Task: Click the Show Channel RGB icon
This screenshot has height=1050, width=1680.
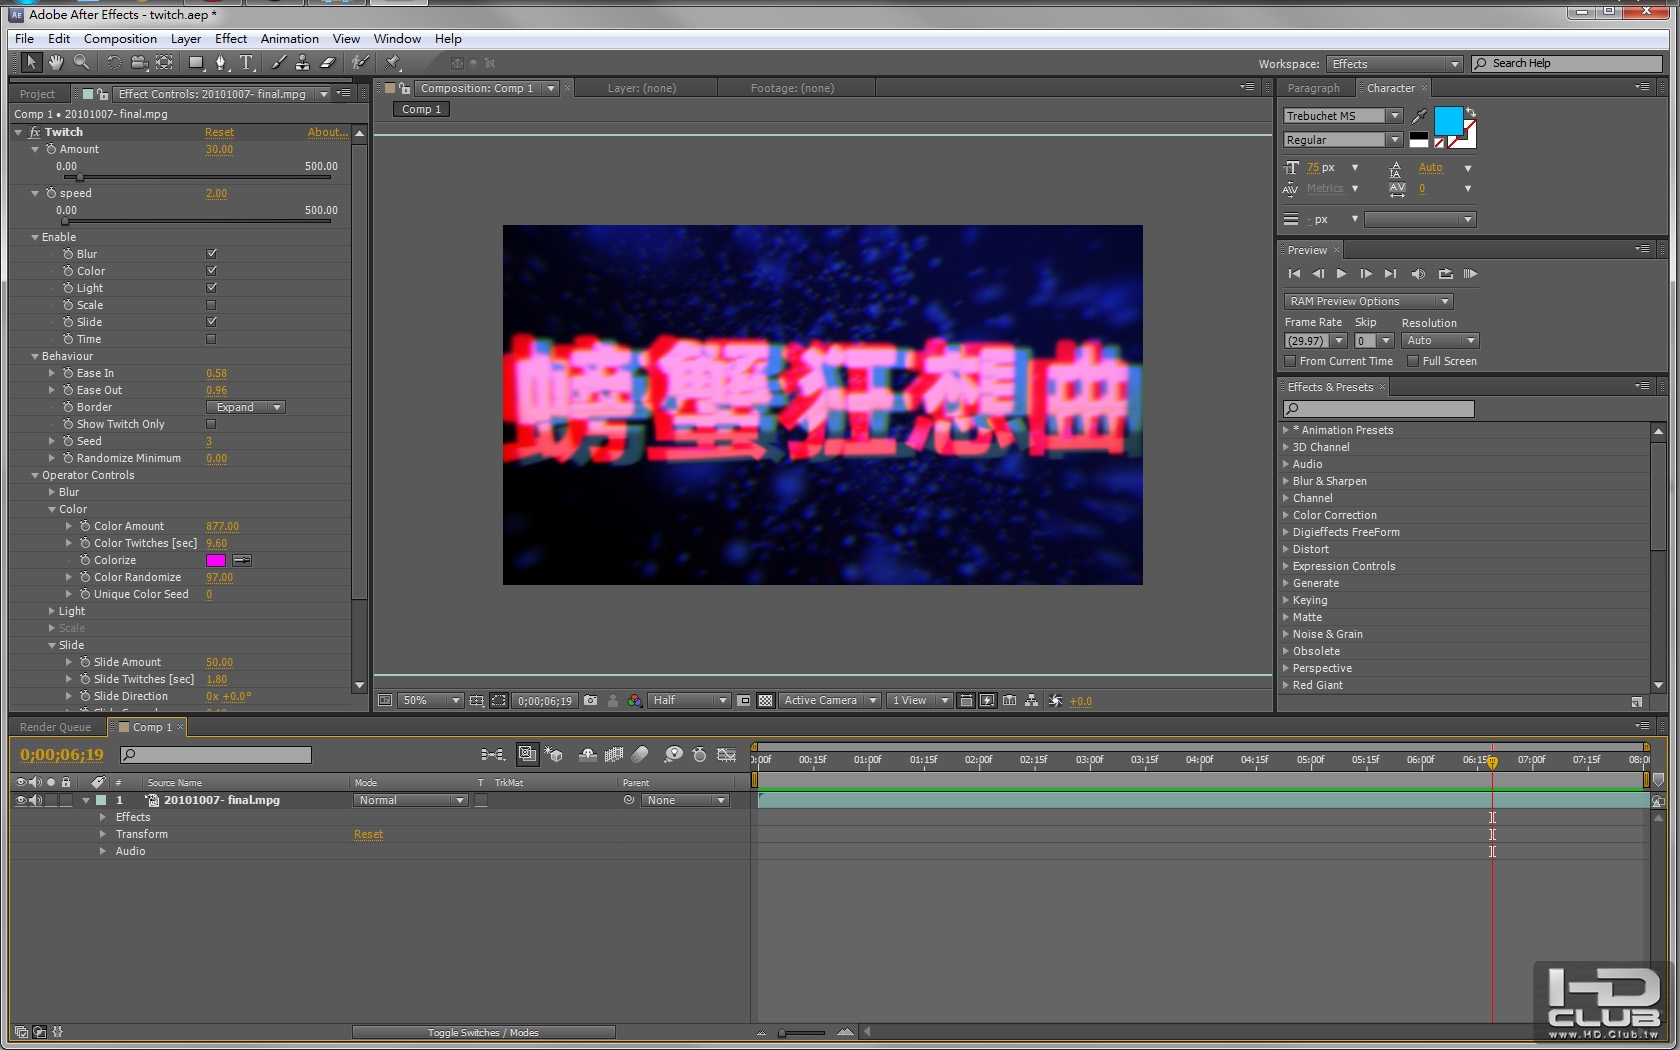Action: (x=634, y=701)
